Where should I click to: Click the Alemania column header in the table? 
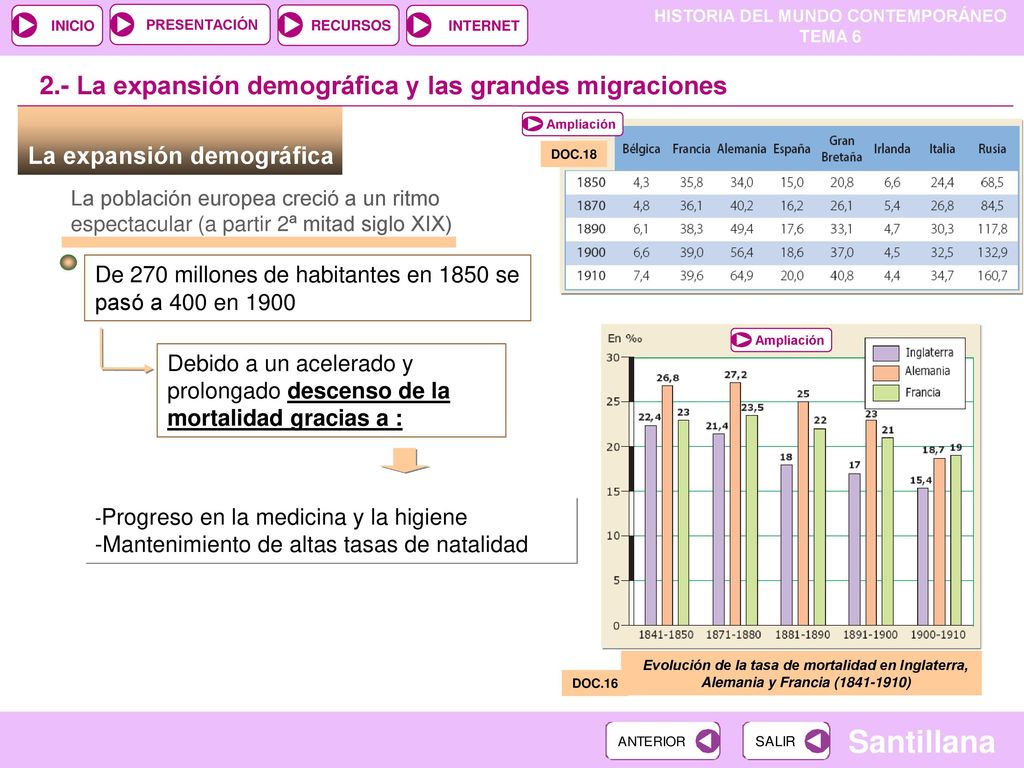pos(741,149)
